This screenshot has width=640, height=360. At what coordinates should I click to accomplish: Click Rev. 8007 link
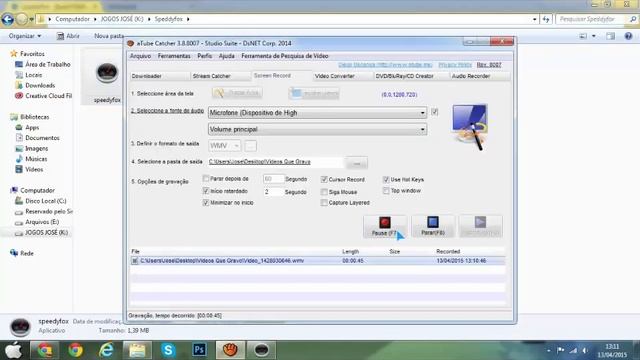[489, 65]
